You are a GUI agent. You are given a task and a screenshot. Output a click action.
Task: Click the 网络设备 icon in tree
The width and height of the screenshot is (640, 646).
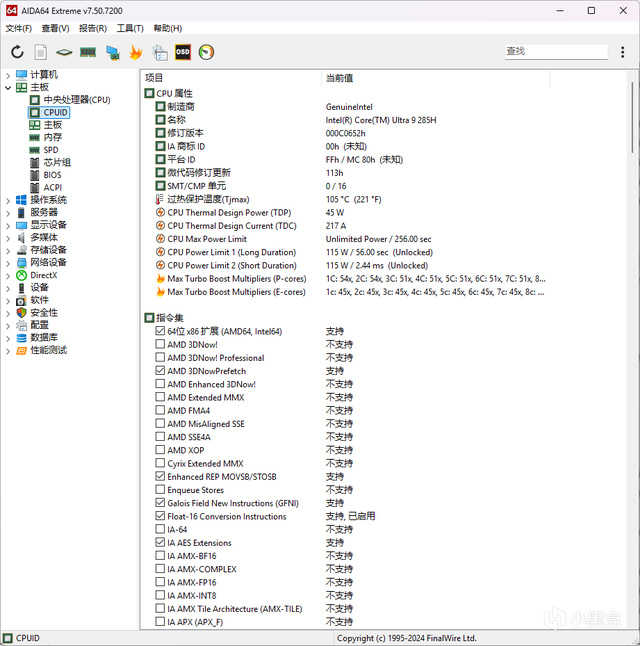(x=21, y=263)
